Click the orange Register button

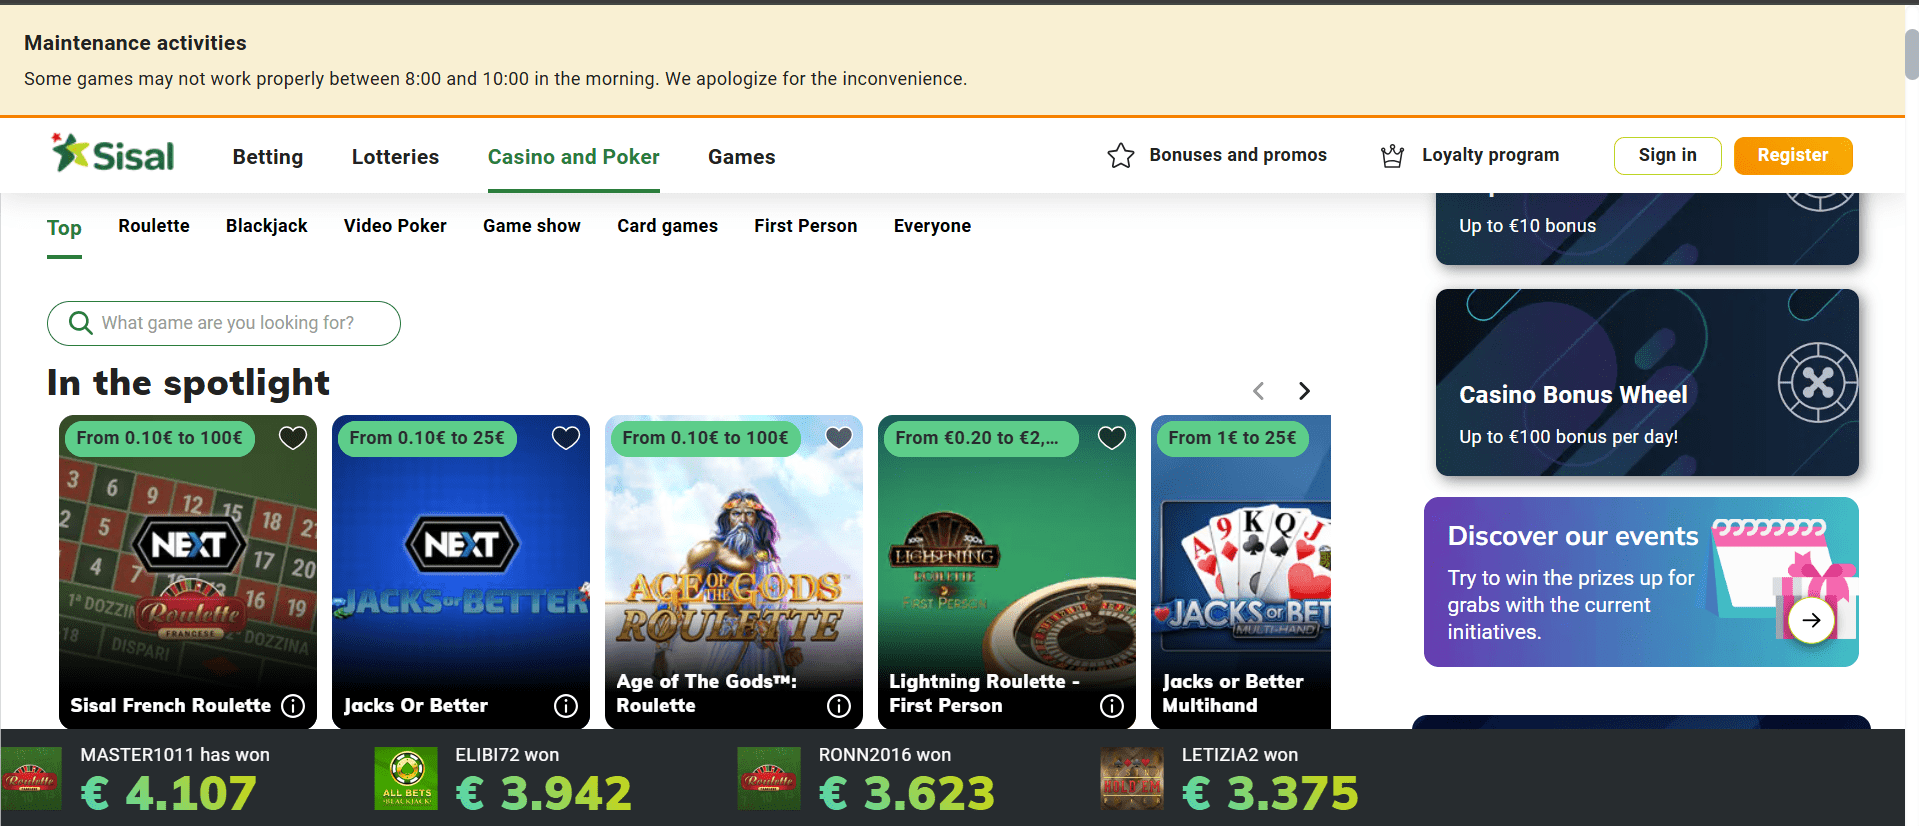[x=1793, y=155]
